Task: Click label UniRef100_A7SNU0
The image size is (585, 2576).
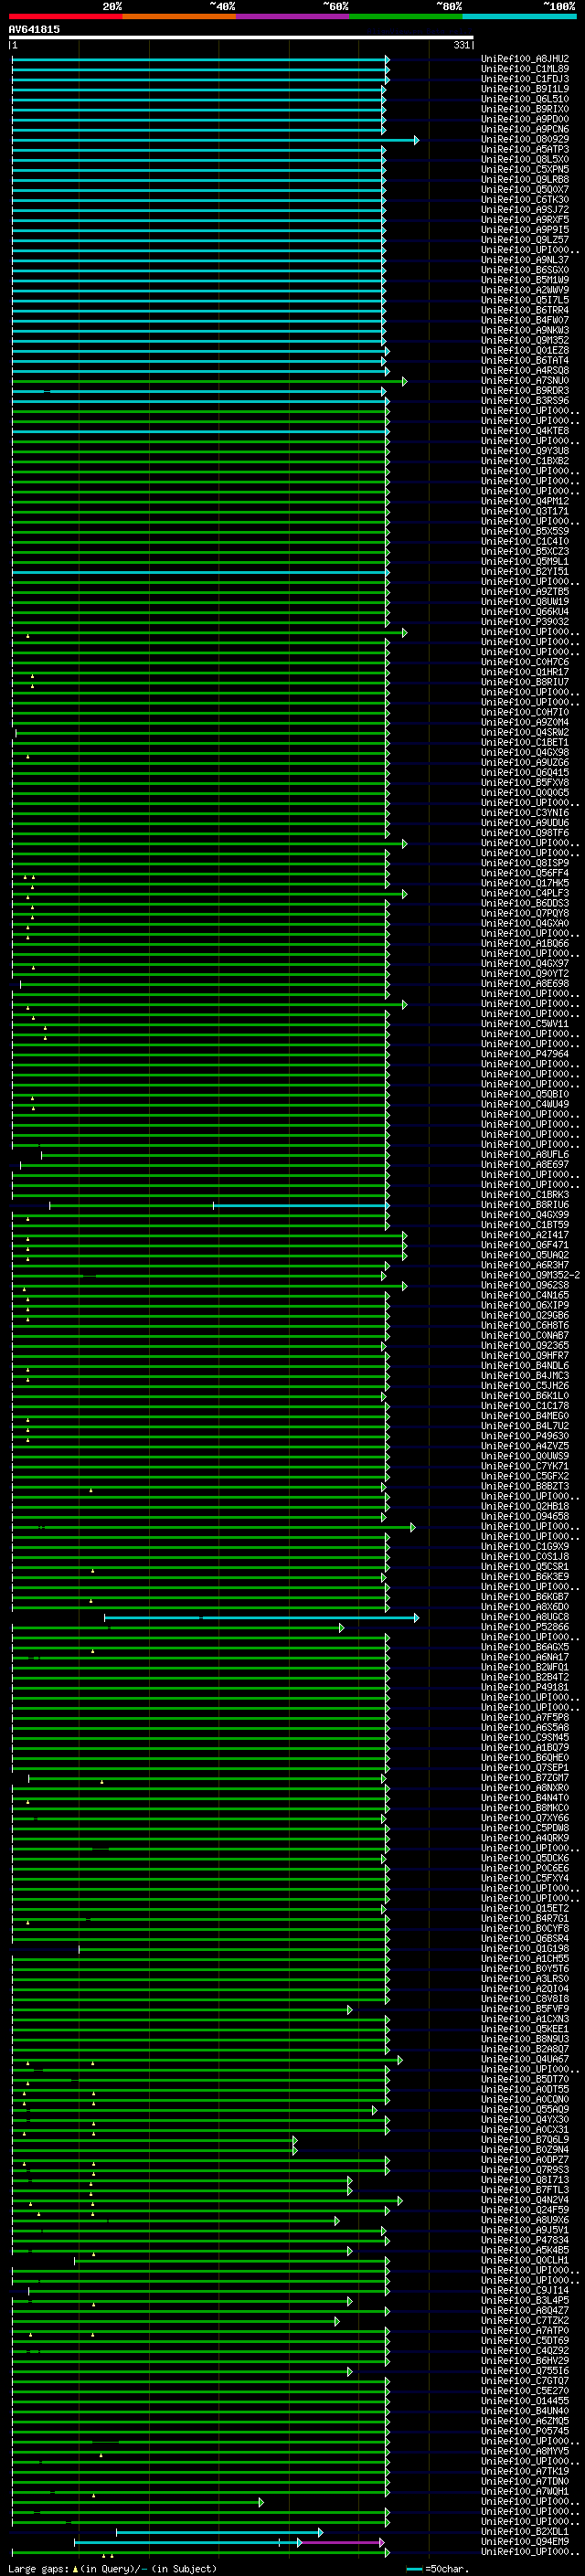Action: [525, 381]
